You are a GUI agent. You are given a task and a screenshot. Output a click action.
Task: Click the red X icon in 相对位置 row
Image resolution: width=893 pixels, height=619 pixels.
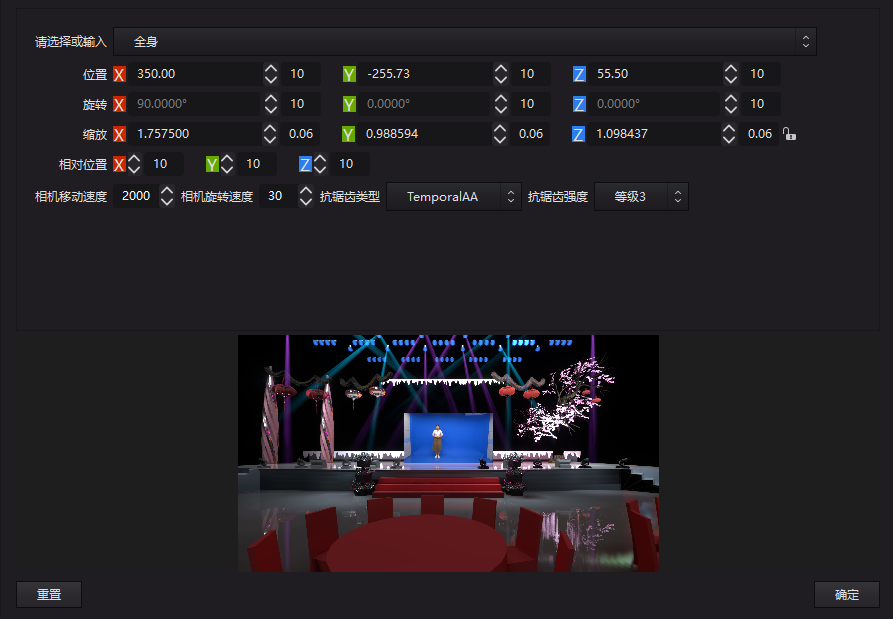point(119,165)
